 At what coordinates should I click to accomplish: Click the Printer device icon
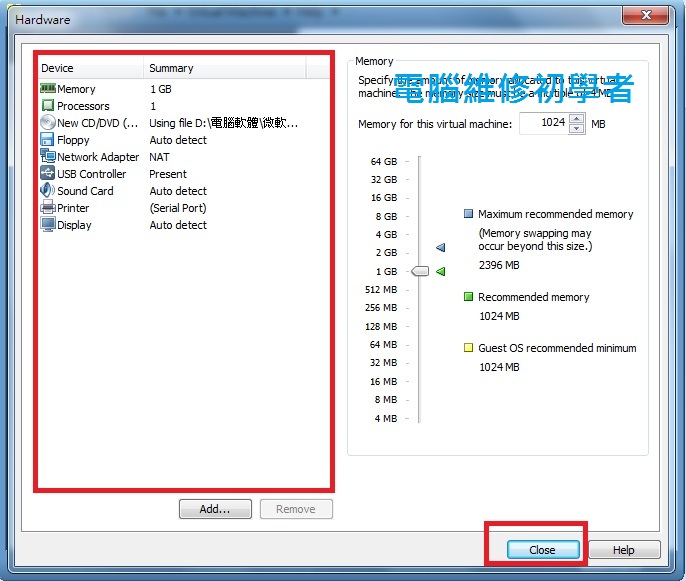click(48, 207)
